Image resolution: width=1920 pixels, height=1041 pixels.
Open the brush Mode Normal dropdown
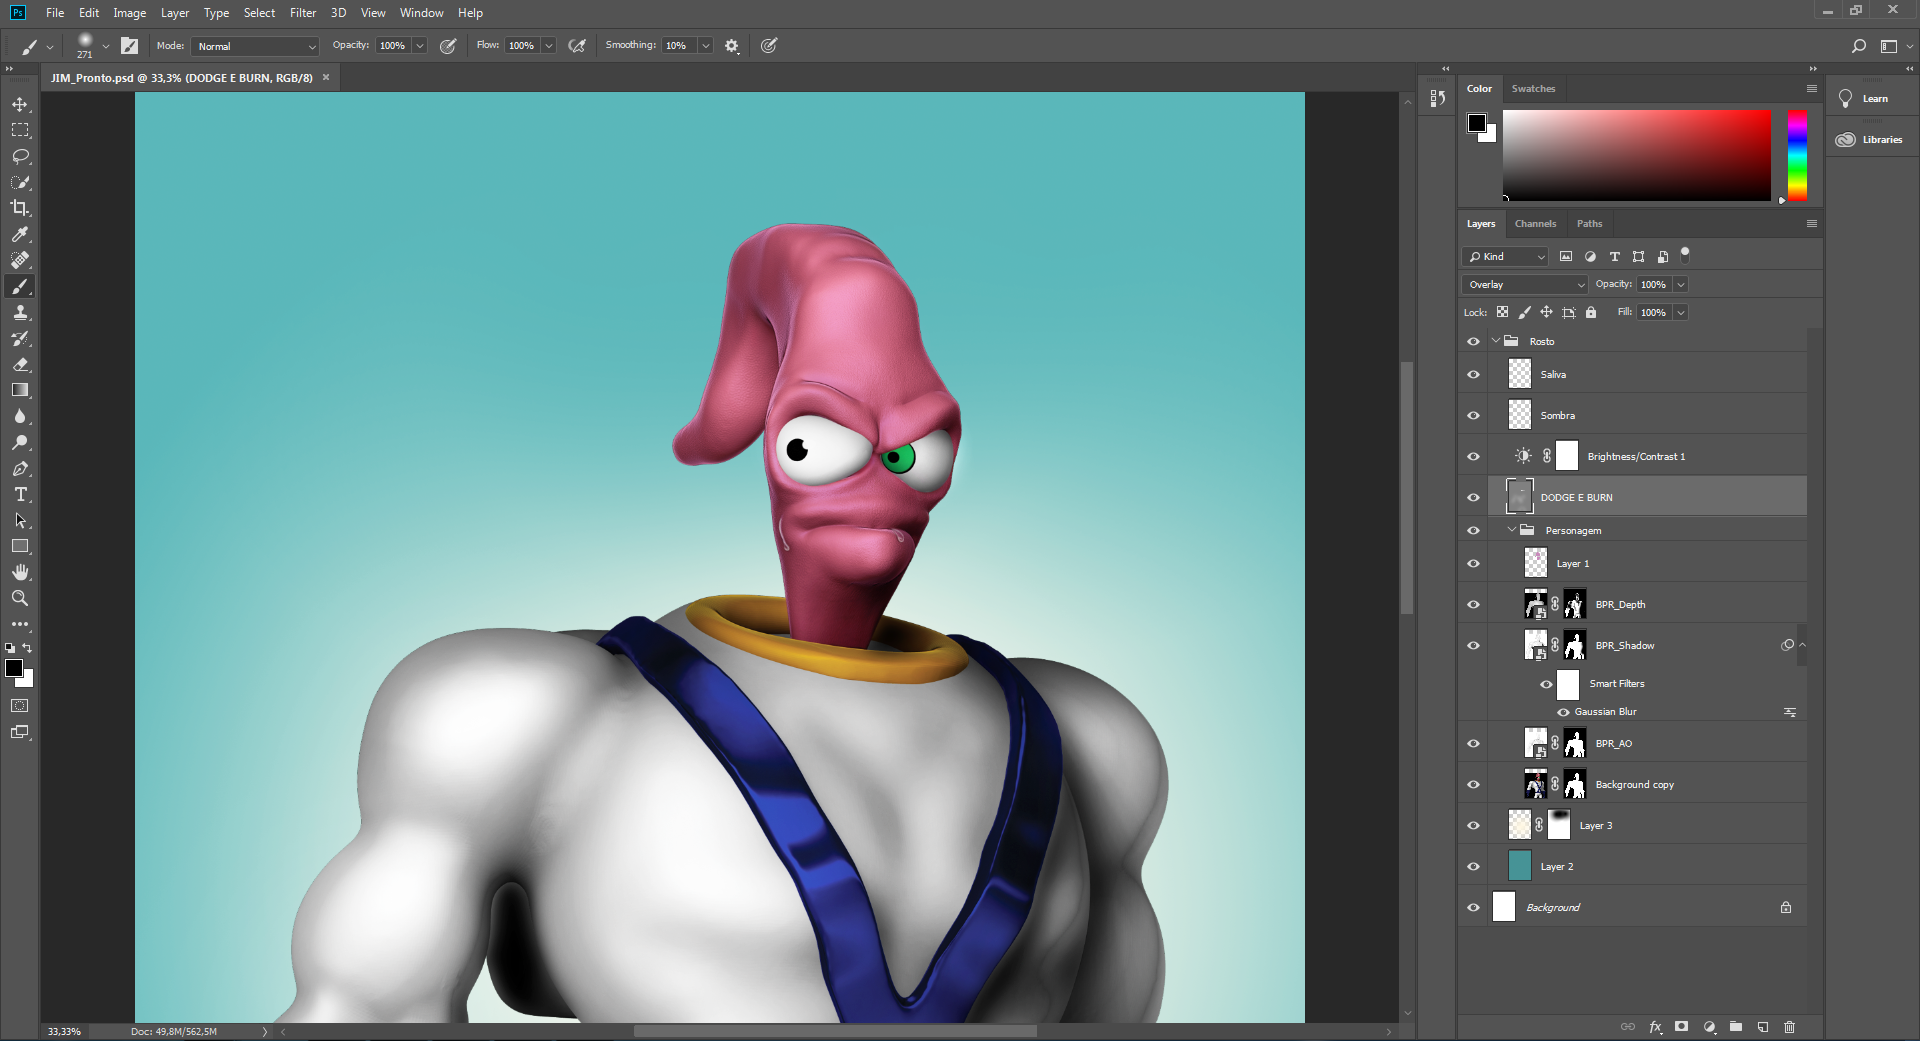[x=255, y=46]
